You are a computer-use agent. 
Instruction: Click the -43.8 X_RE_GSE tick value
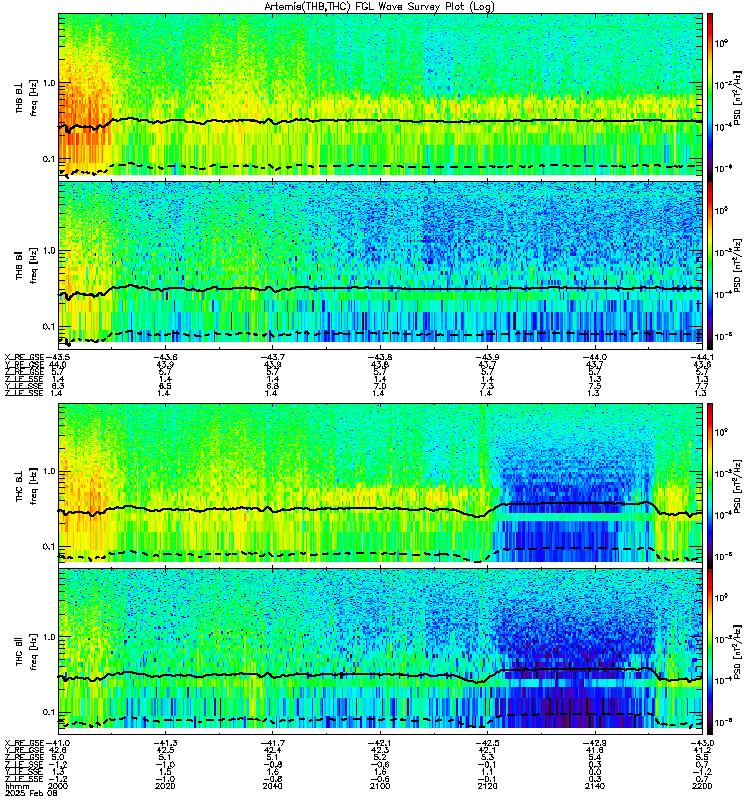[380, 358]
